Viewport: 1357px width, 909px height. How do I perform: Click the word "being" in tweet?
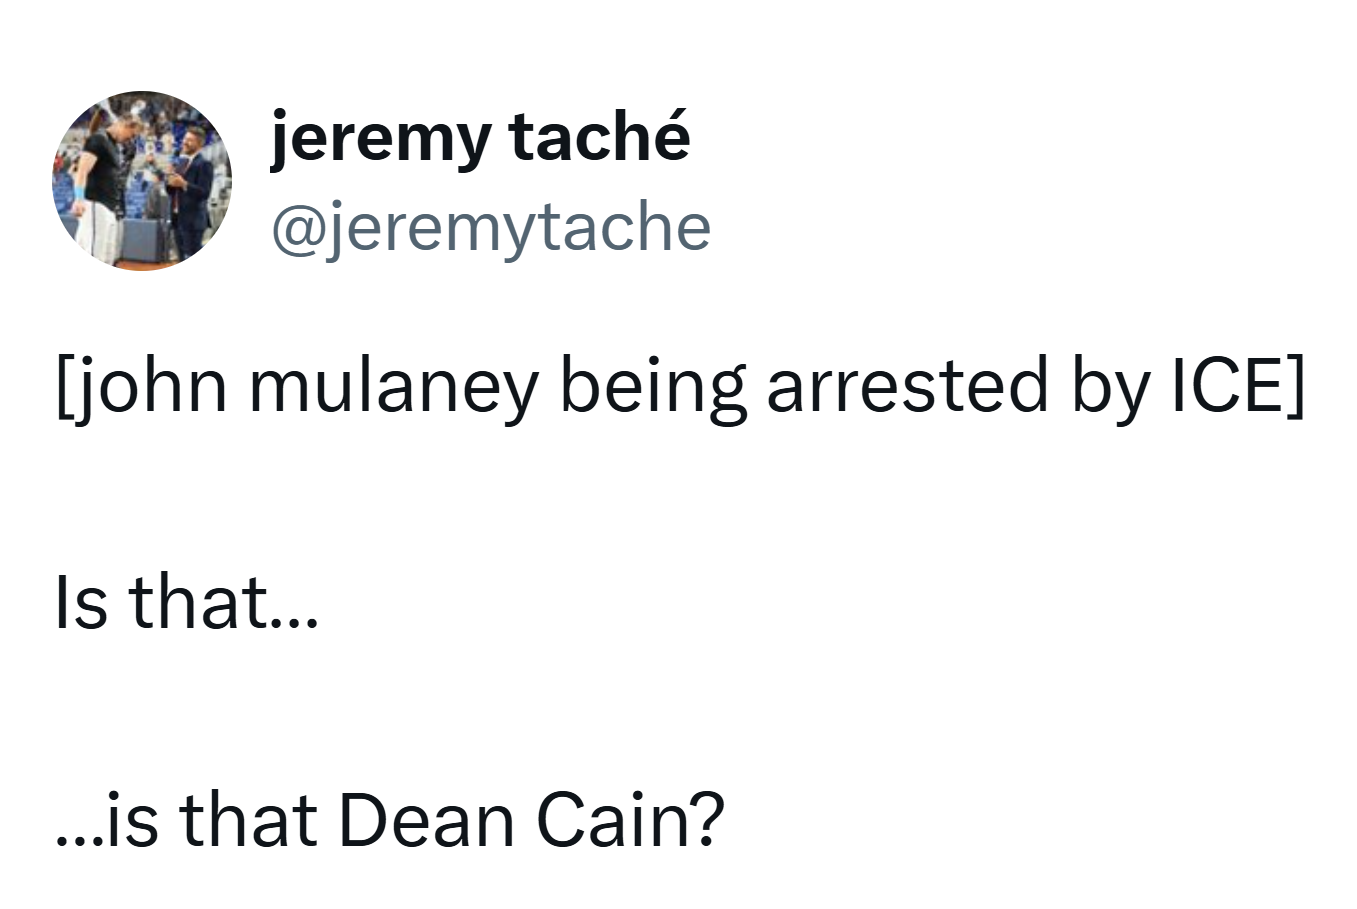(x=652, y=387)
